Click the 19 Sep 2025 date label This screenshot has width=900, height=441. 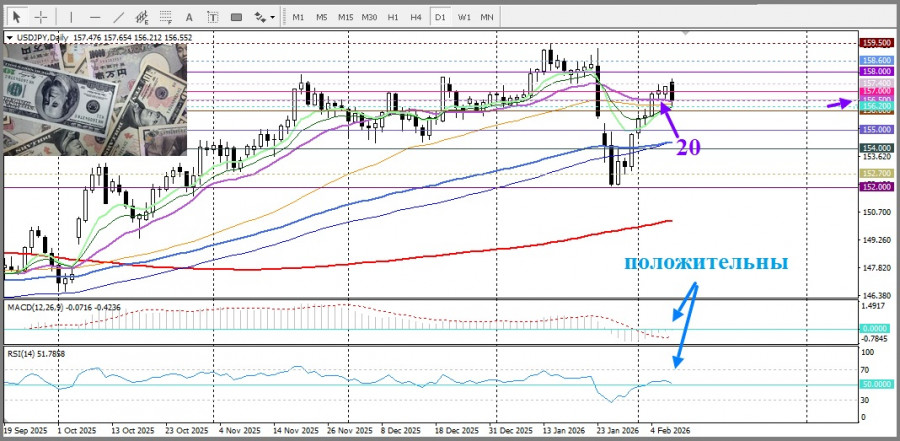(x=27, y=430)
